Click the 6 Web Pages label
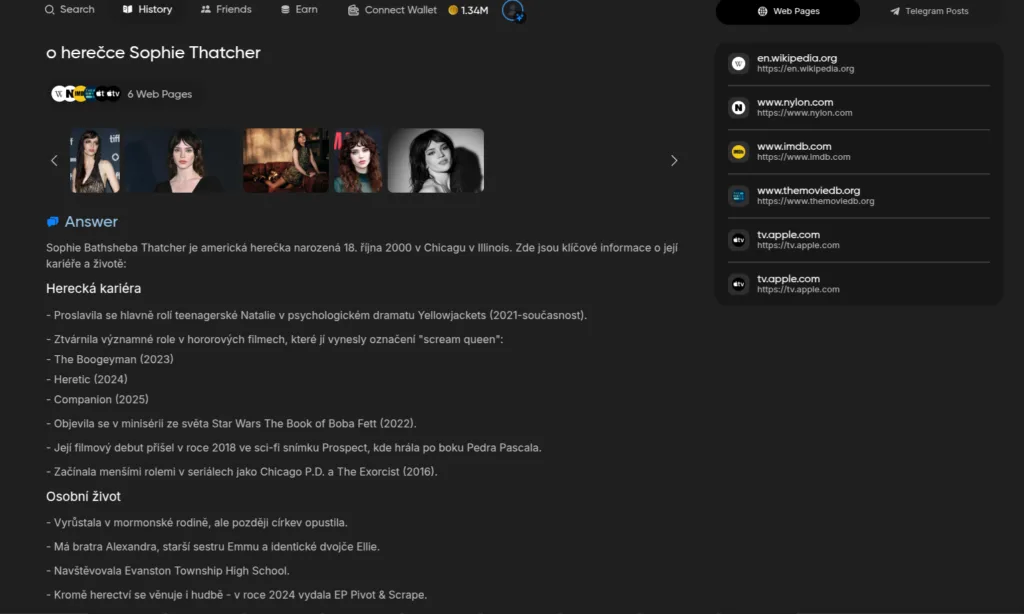The height and width of the screenshot is (614, 1024). [x=159, y=94]
